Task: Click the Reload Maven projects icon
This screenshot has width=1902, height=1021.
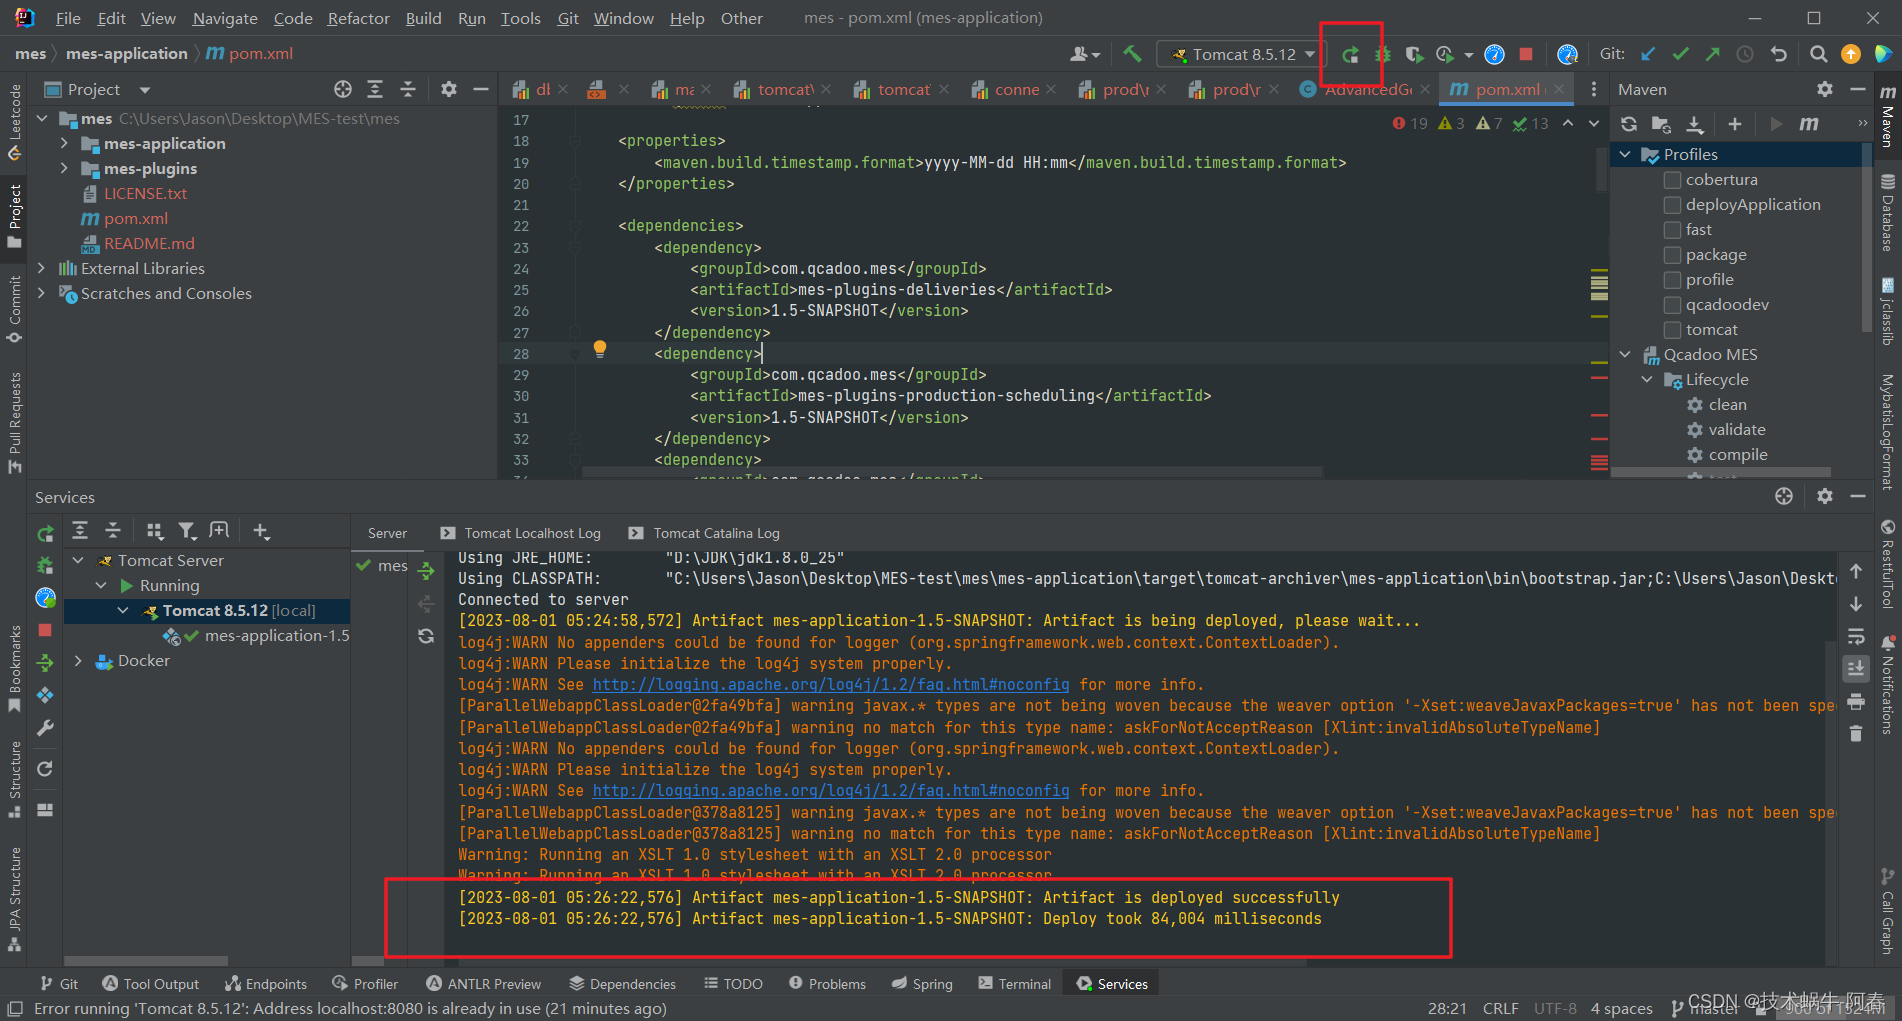Action: (x=1629, y=124)
